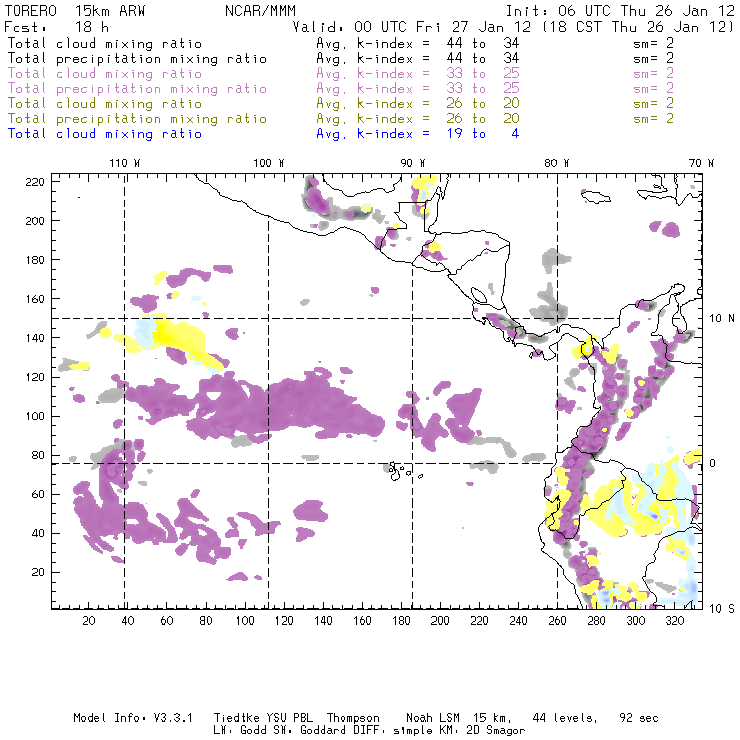Click the 'Noah LSM' text
Viewport: 740px width, 740px height.
pyautogui.click(x=433, y=718)
